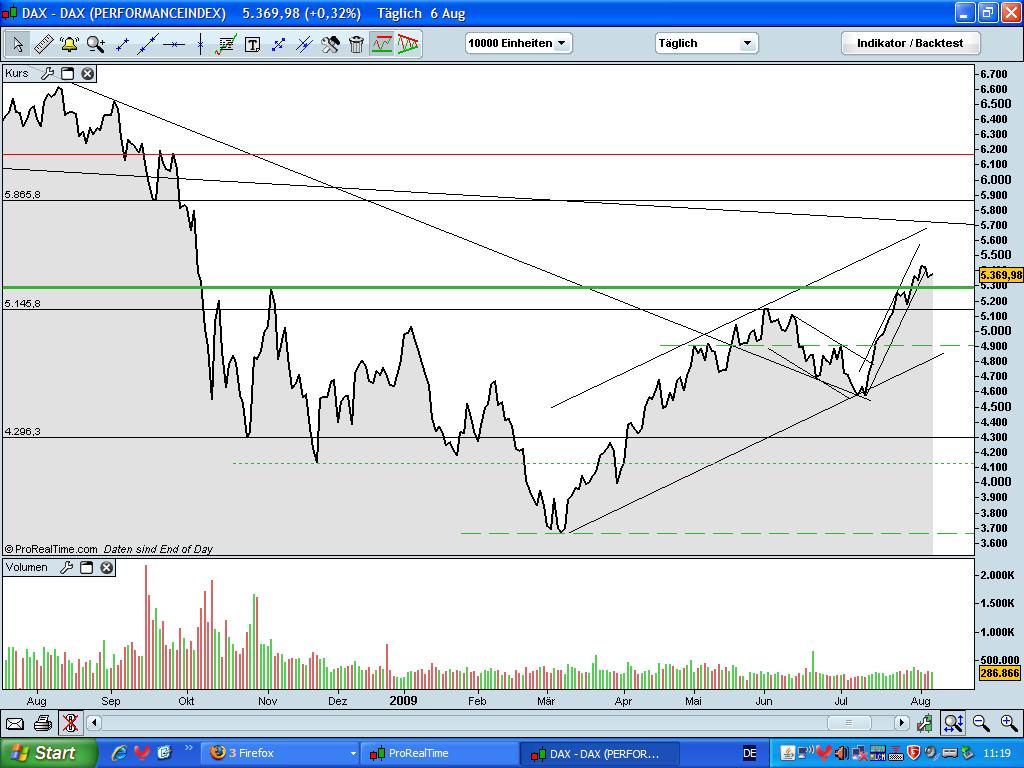Zoom out with minus magnifier
The width and height of the screenshot is (1024, 768).
[981, 723]
